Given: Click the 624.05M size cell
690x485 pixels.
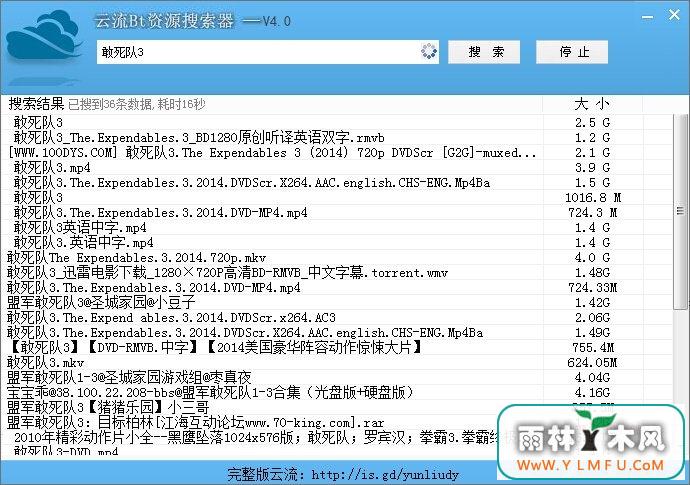Looking at the screenshot, I should point(592,362).
